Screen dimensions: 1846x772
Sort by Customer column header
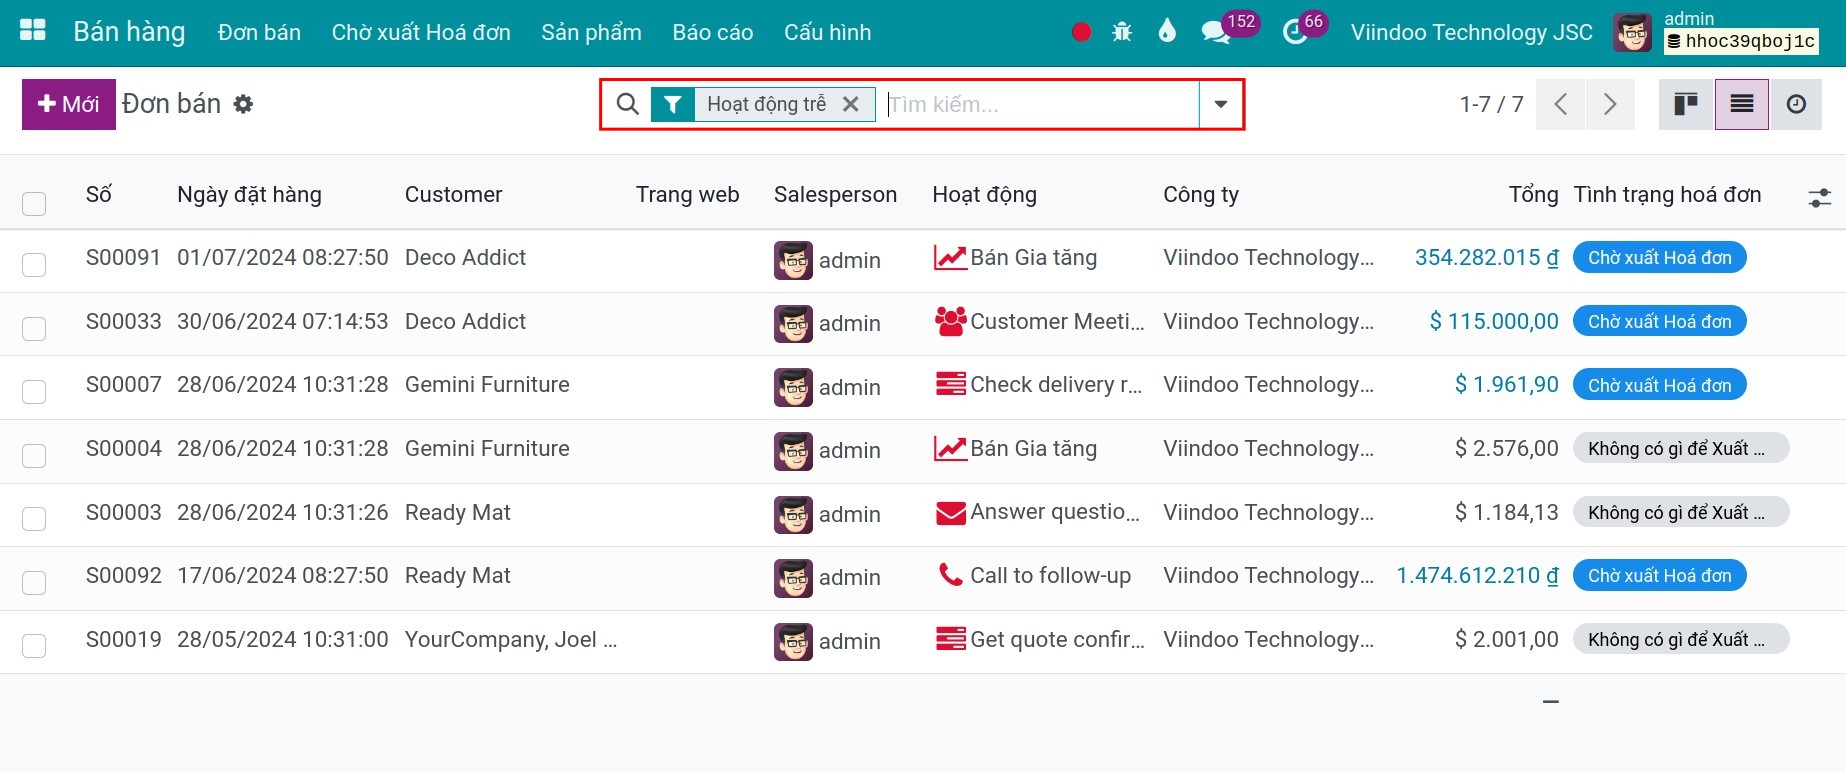[453, 195]
